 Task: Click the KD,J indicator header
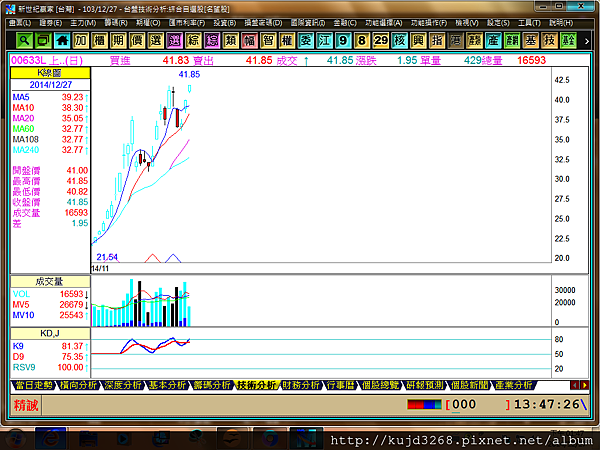tap(50, 333)
